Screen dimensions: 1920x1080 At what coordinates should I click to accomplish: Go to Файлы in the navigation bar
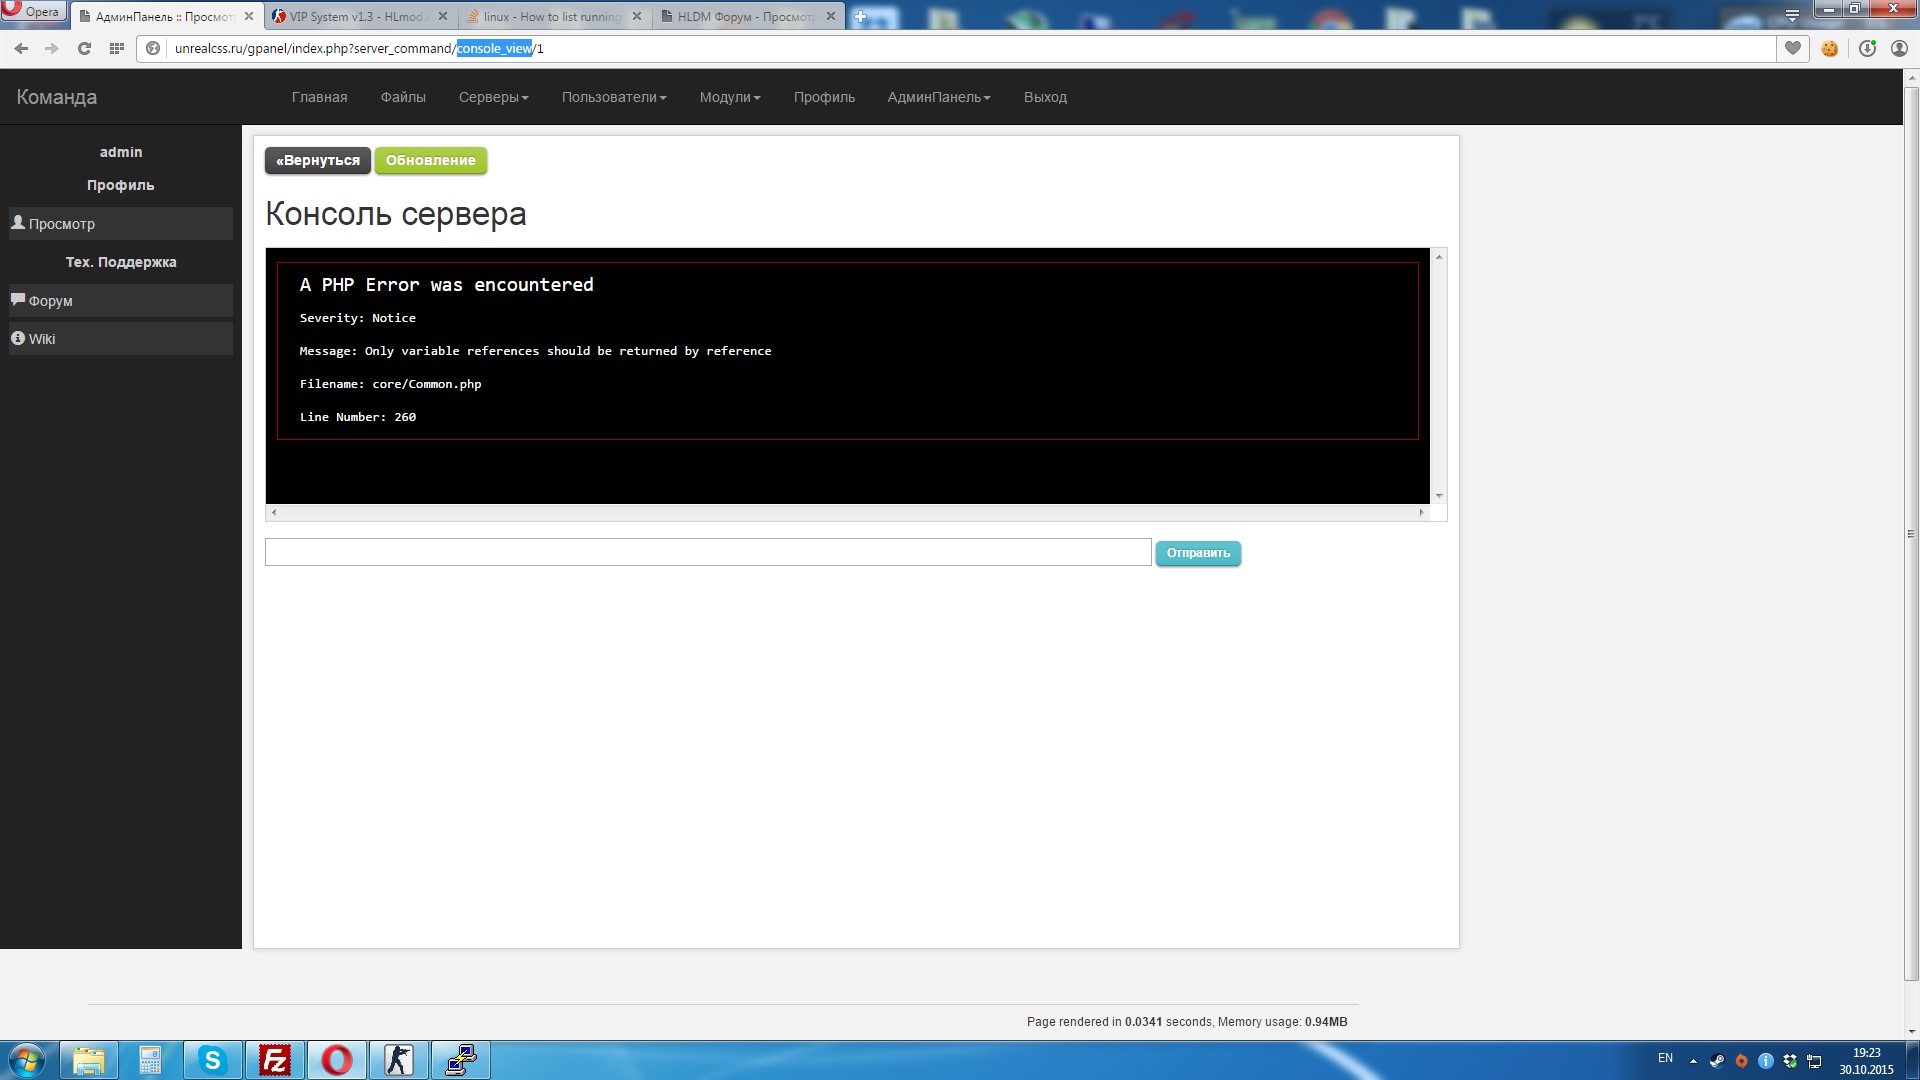403,97
